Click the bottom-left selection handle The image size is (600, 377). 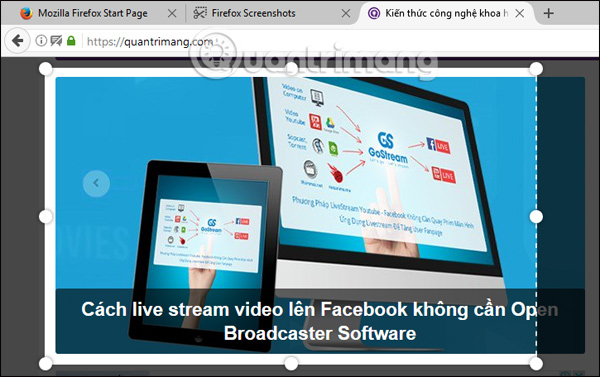(46, 364)
